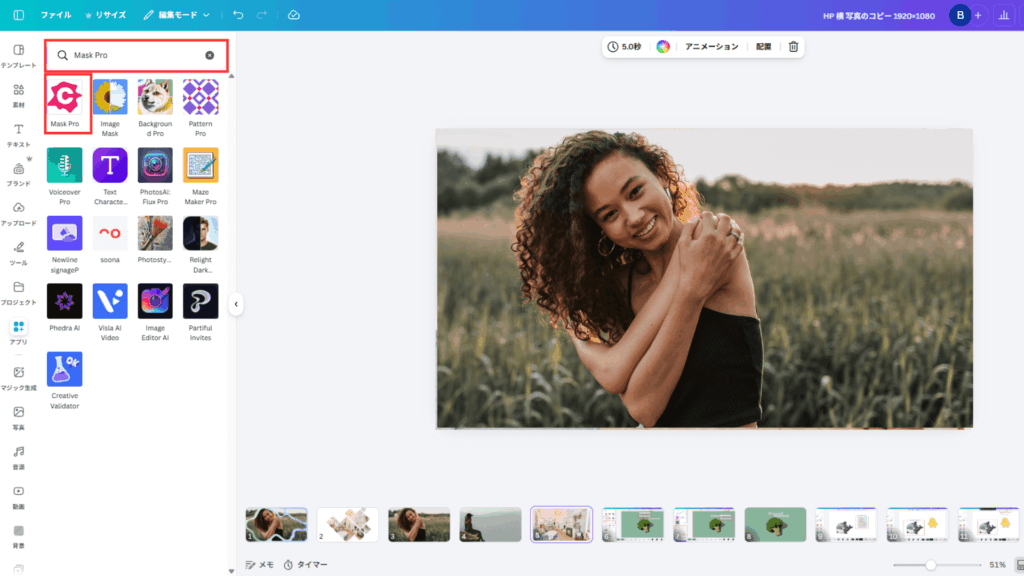The width and height of the screenshot is (1024, 576).
Task: Open the page background color picker
Action: coord(663,47)
